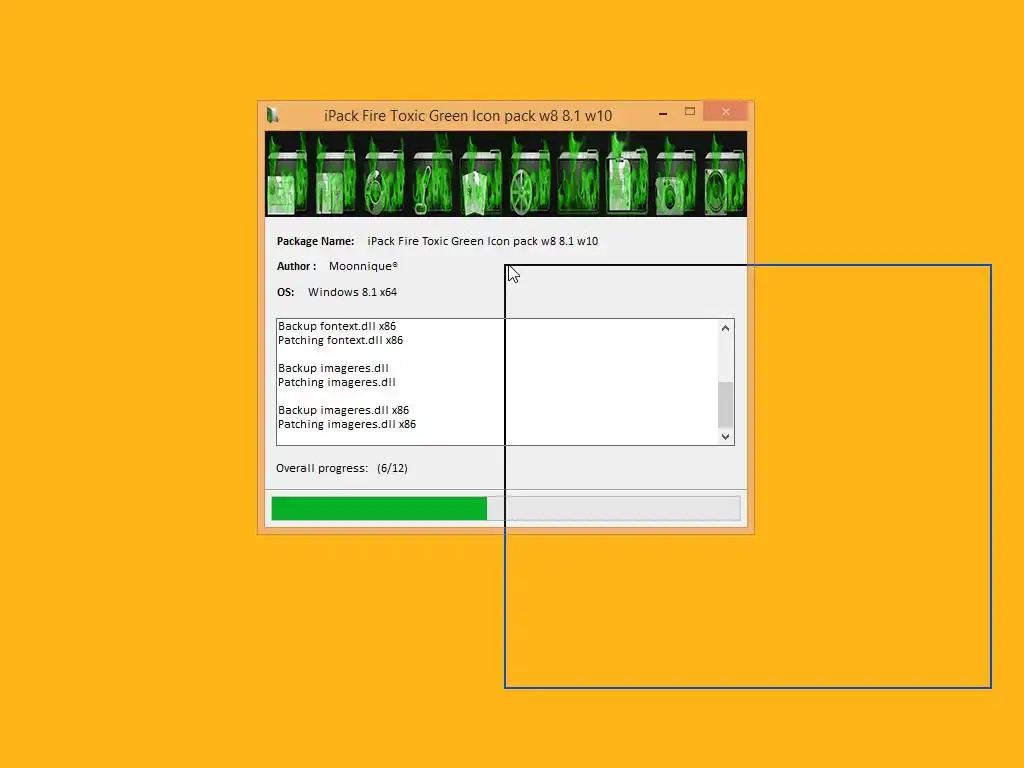Click the 'Overall progress:' label
This screenshot has width=1024, height=768.
[322, 468]
